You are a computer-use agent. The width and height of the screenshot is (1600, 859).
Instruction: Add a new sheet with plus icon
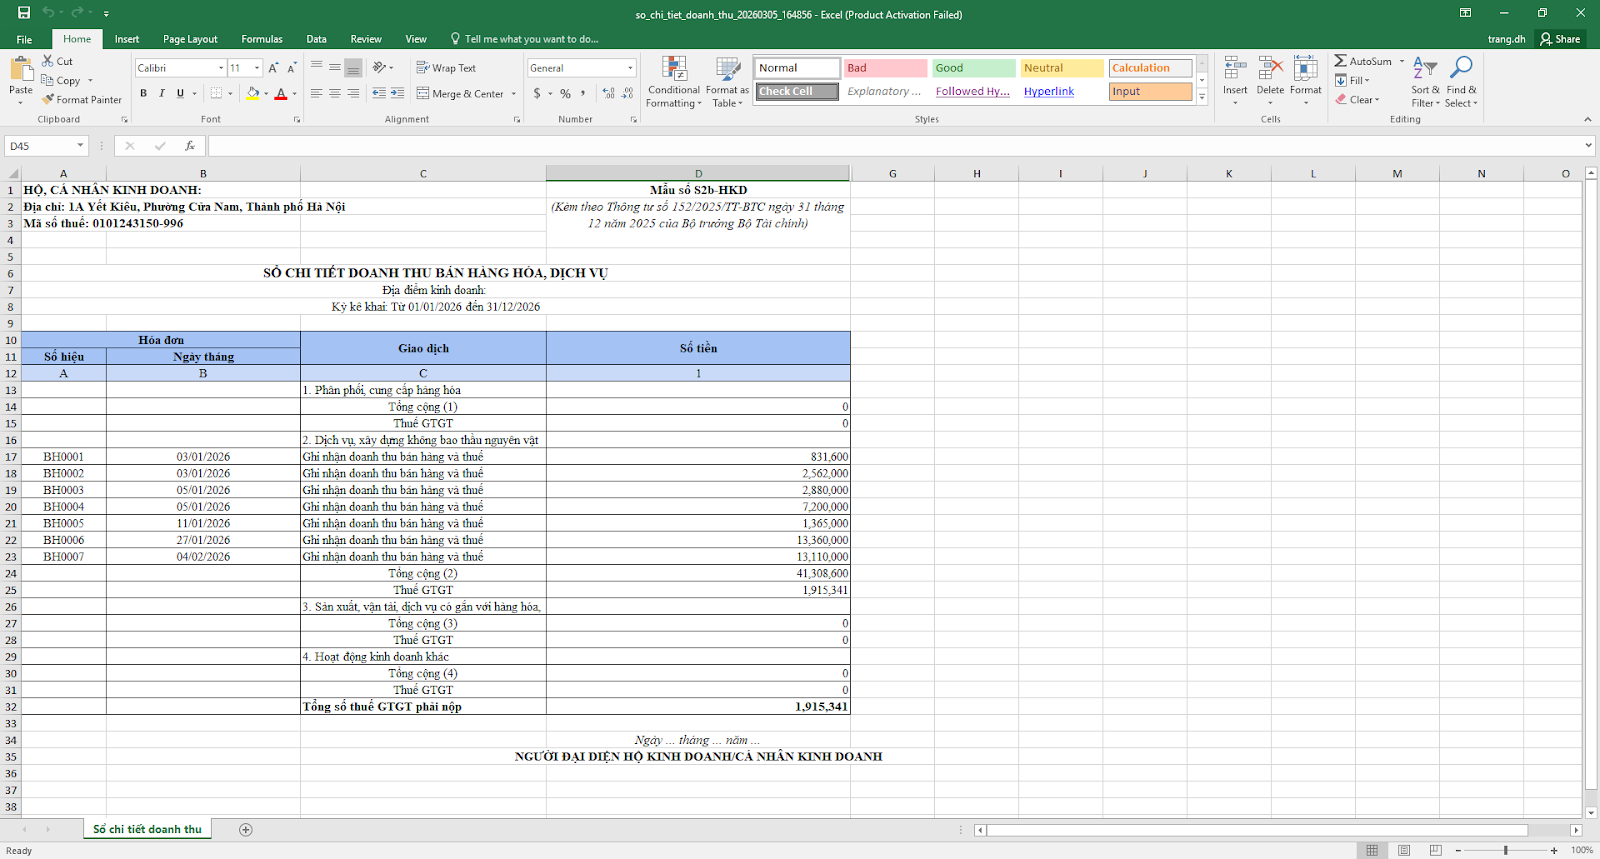[246, 829]
